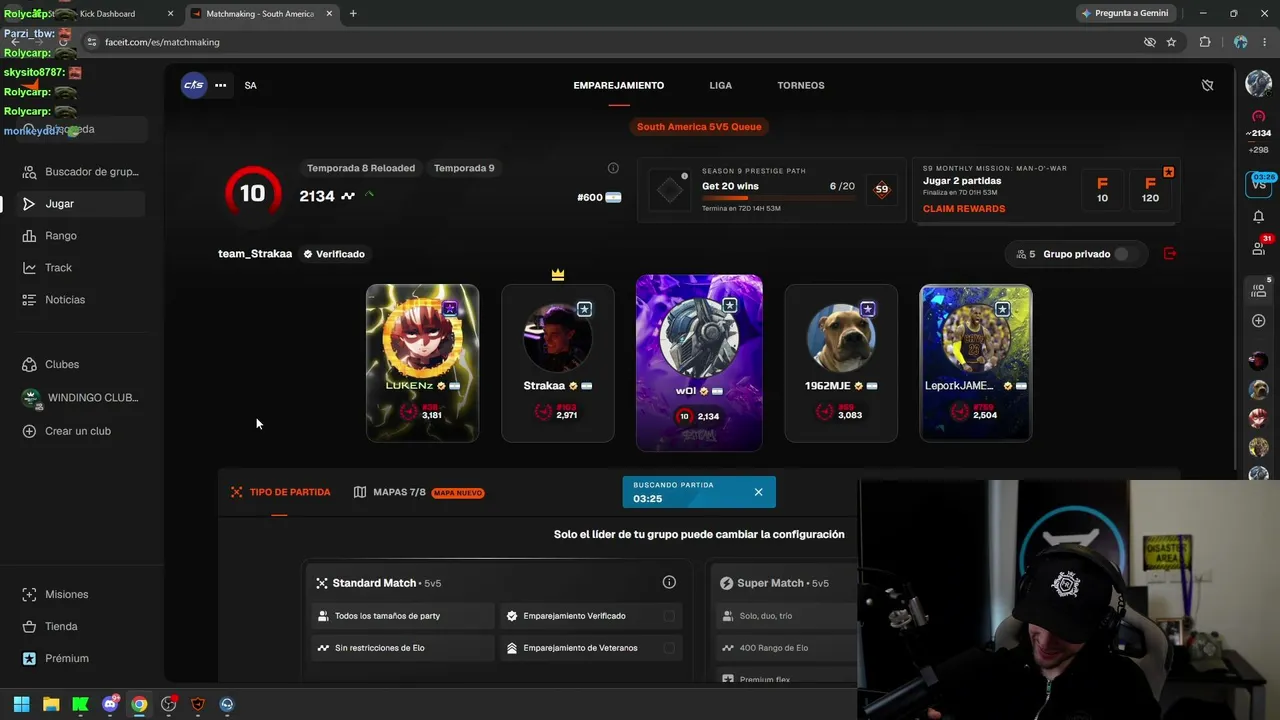Open wDI player card
1280x720 pixels.
tap(699, 363)
